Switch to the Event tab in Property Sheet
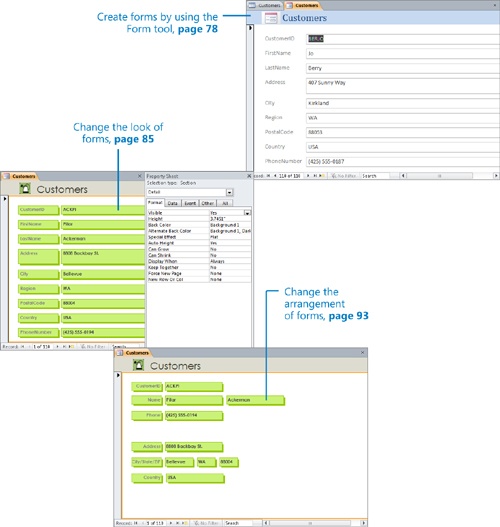This screenshot has width=500, height=527. click(x=190, y=203)
